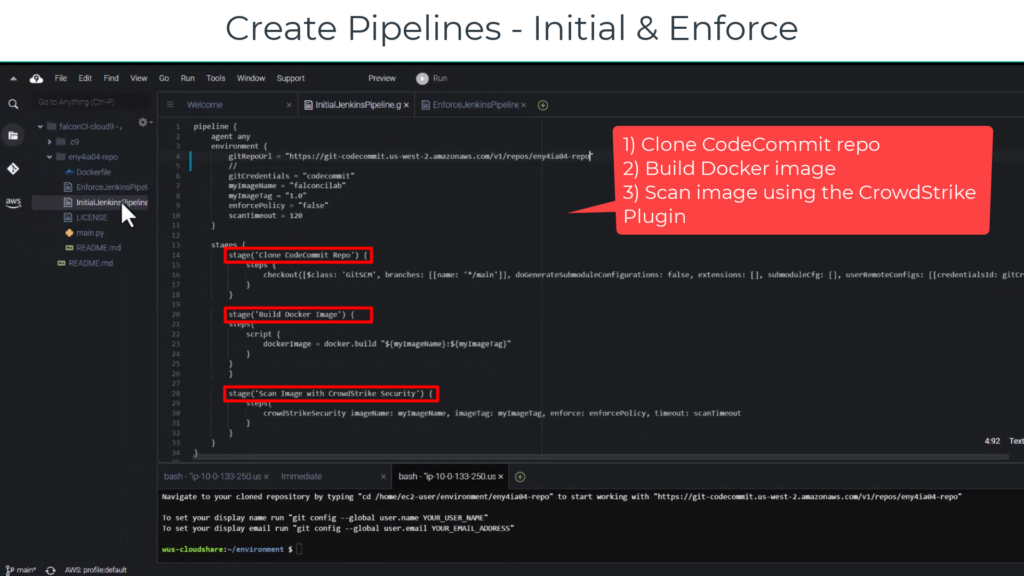Click the sync changes icon in status bar
Viewport: 1024px width, 576px height.
coord(50,570)
